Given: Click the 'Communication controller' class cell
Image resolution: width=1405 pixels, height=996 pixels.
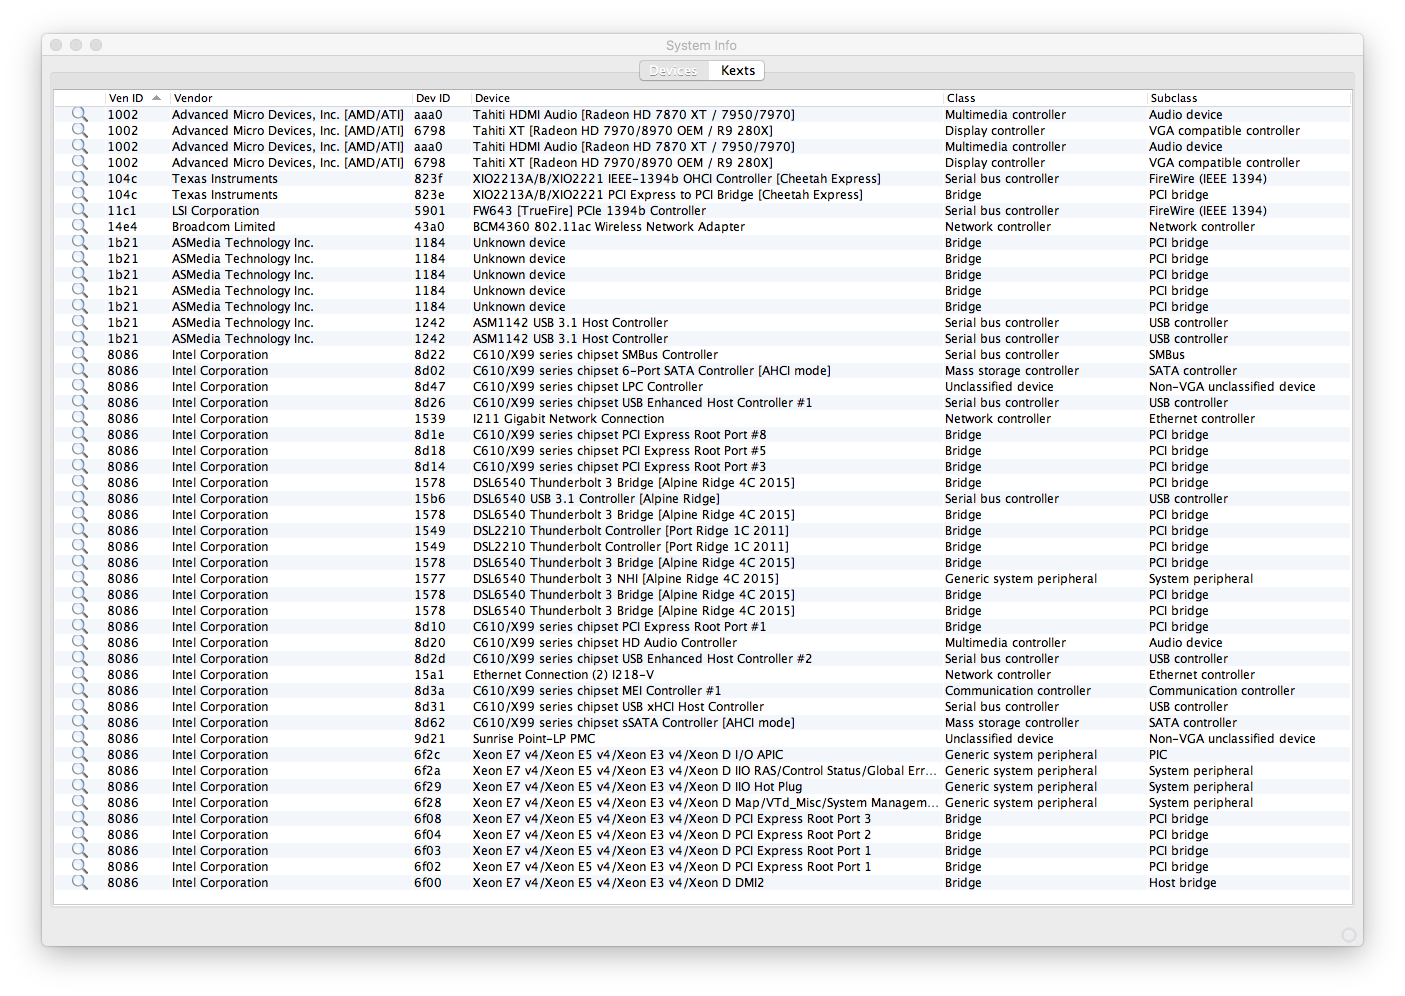Looking at the screenshot, I should coord(1018,691).
